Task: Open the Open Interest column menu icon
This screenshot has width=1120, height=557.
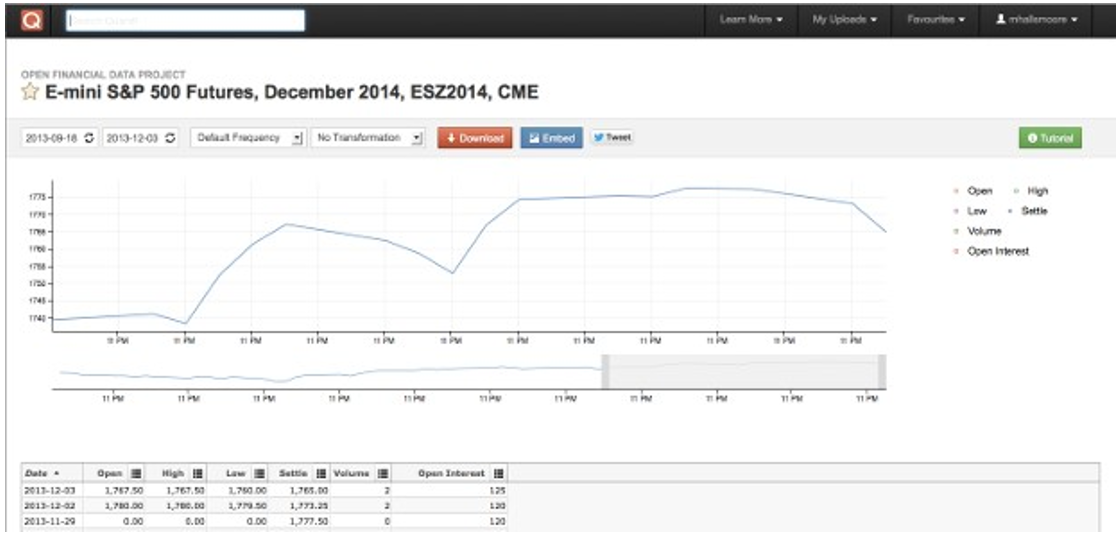Action: click(x=499, y=473)
